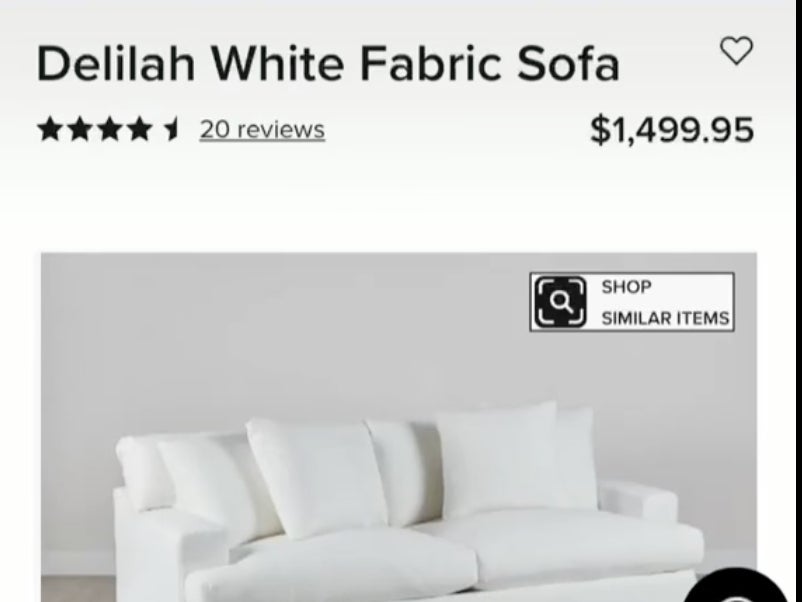Tap the black floating circular button
The height and width of the screenshot is (602, 802).
(x=736, y=586)
